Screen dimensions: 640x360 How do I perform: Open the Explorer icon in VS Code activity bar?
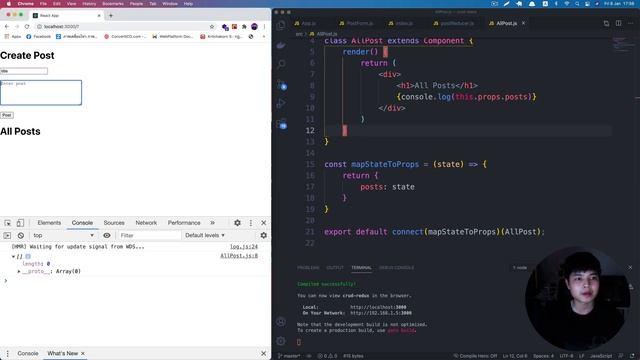coord(281,25)
